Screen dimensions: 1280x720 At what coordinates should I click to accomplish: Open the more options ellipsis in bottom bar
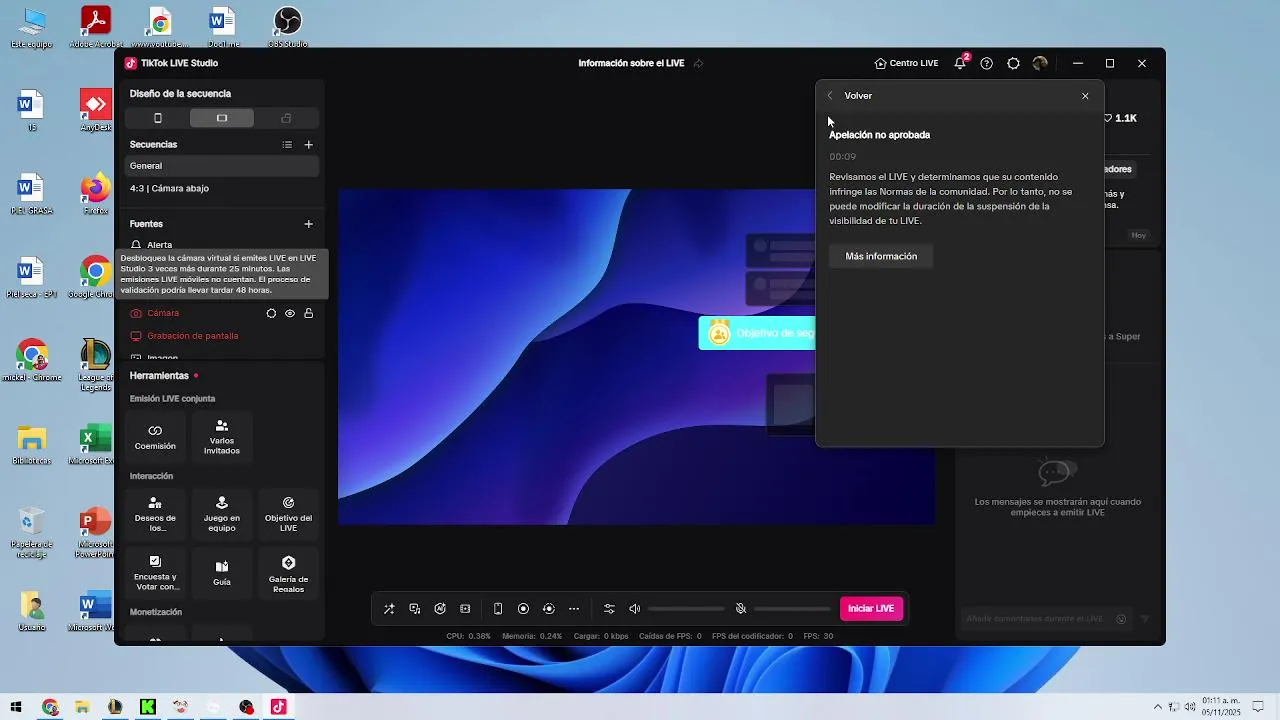tap(574, 609)
